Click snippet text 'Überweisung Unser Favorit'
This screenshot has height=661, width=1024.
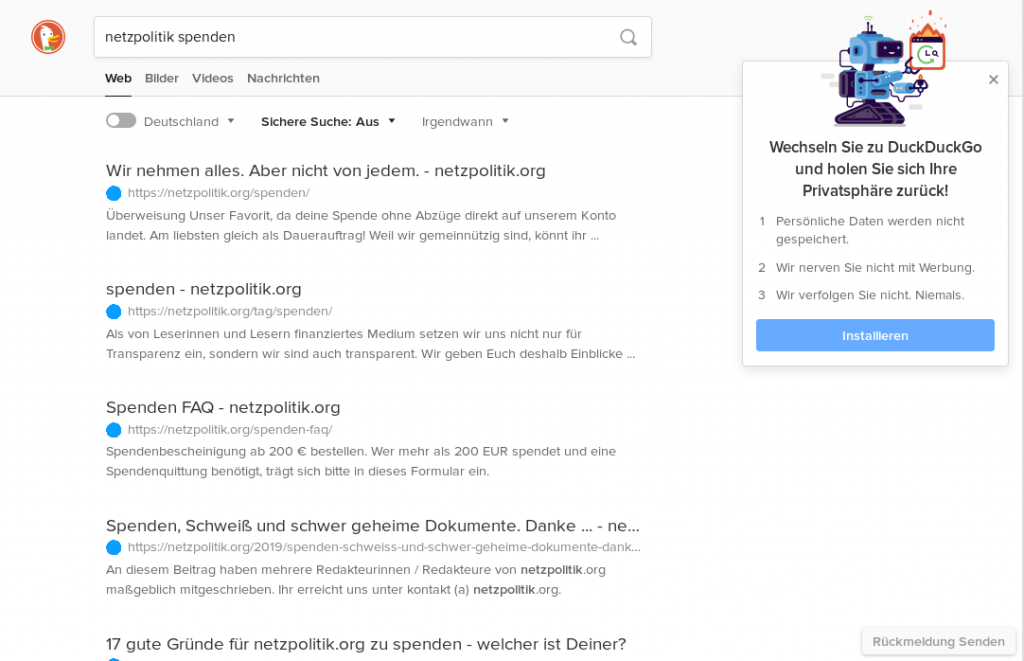tap(360, 225)
